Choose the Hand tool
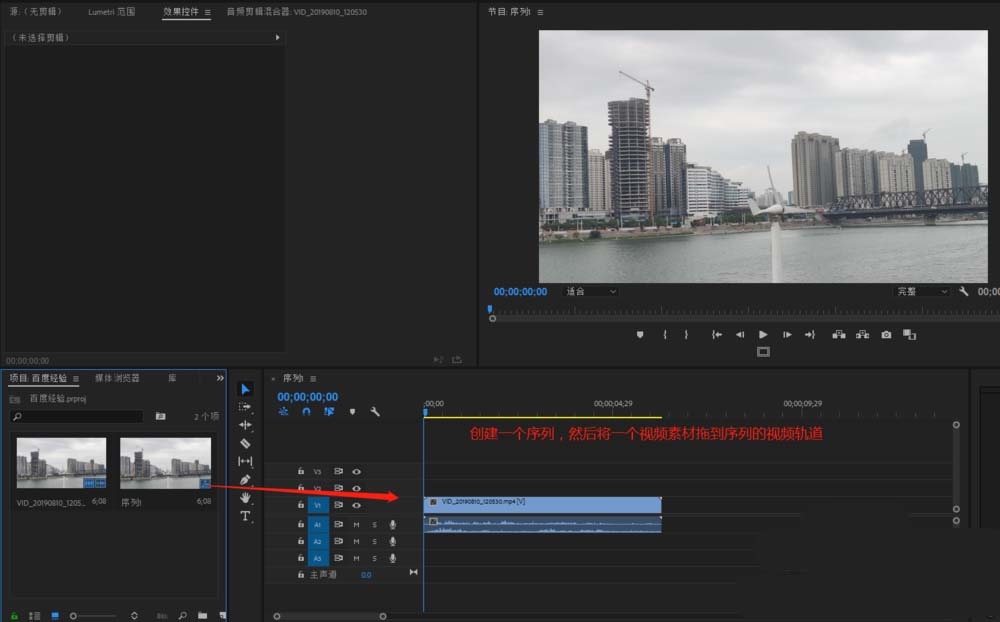The height and width of the screenshot is (622, 1000). tap(246, 497)
